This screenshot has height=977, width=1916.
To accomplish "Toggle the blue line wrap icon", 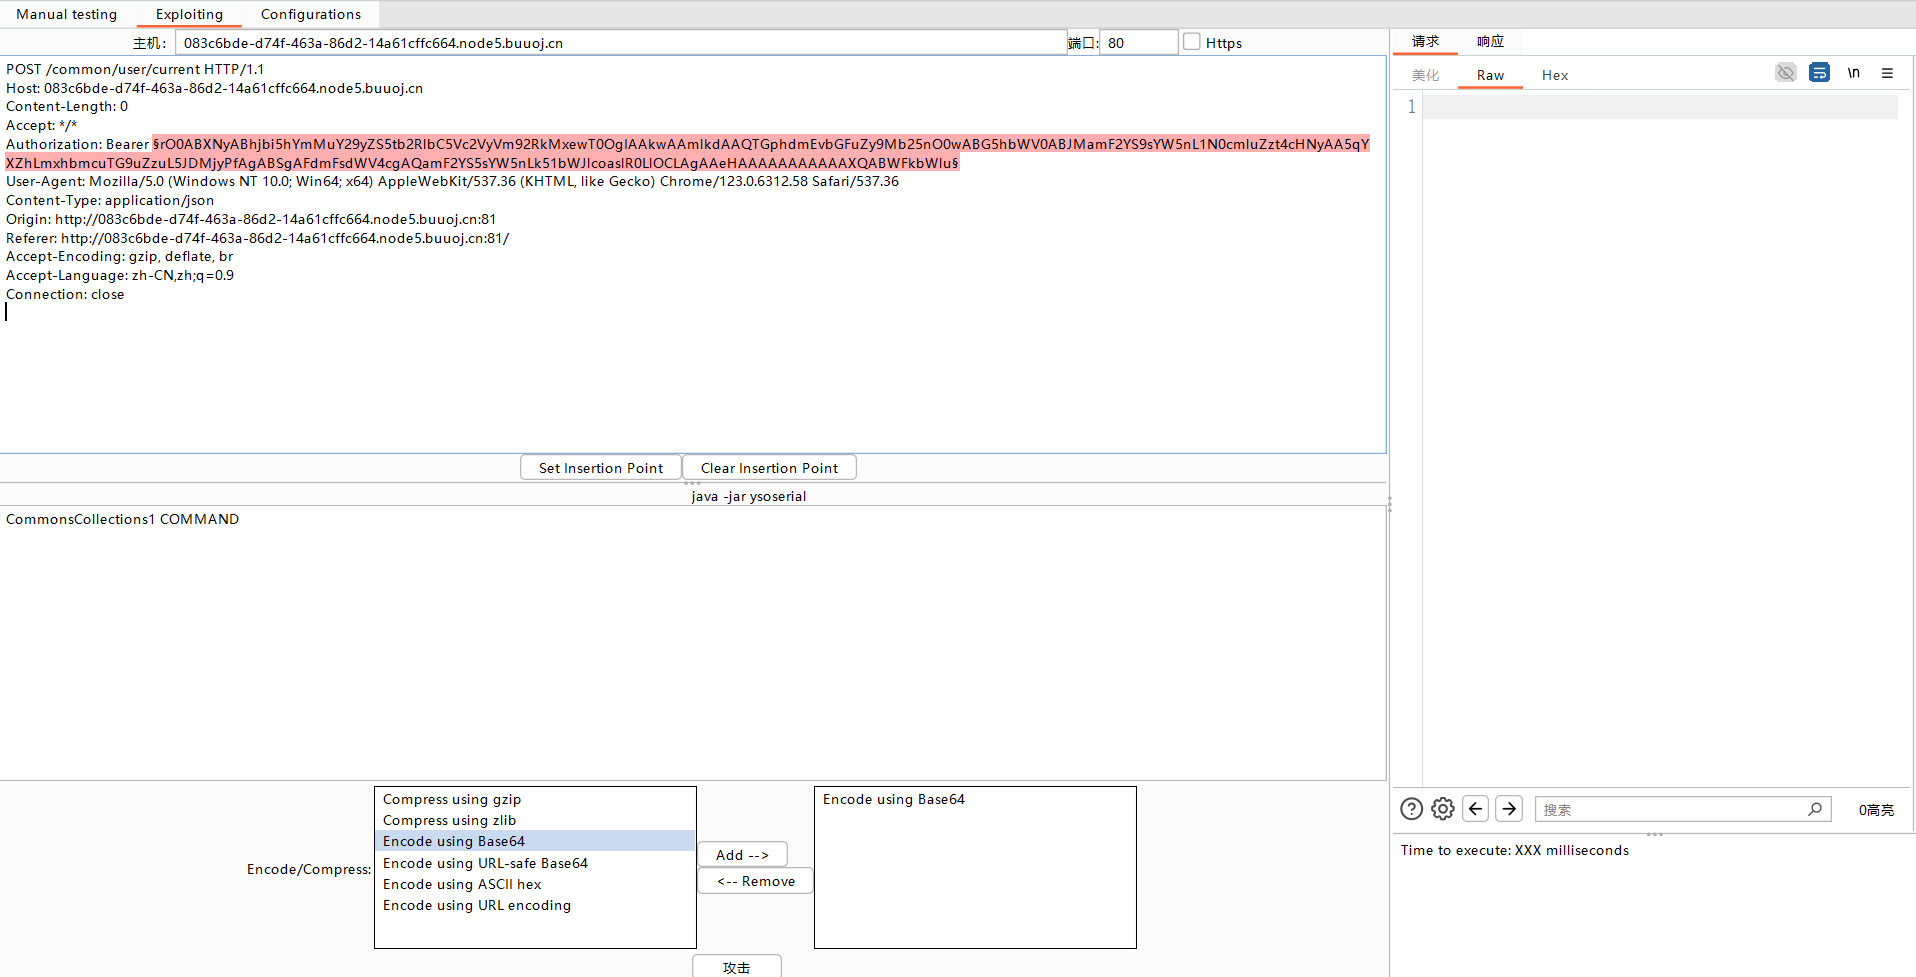I will click(1819, 73).
